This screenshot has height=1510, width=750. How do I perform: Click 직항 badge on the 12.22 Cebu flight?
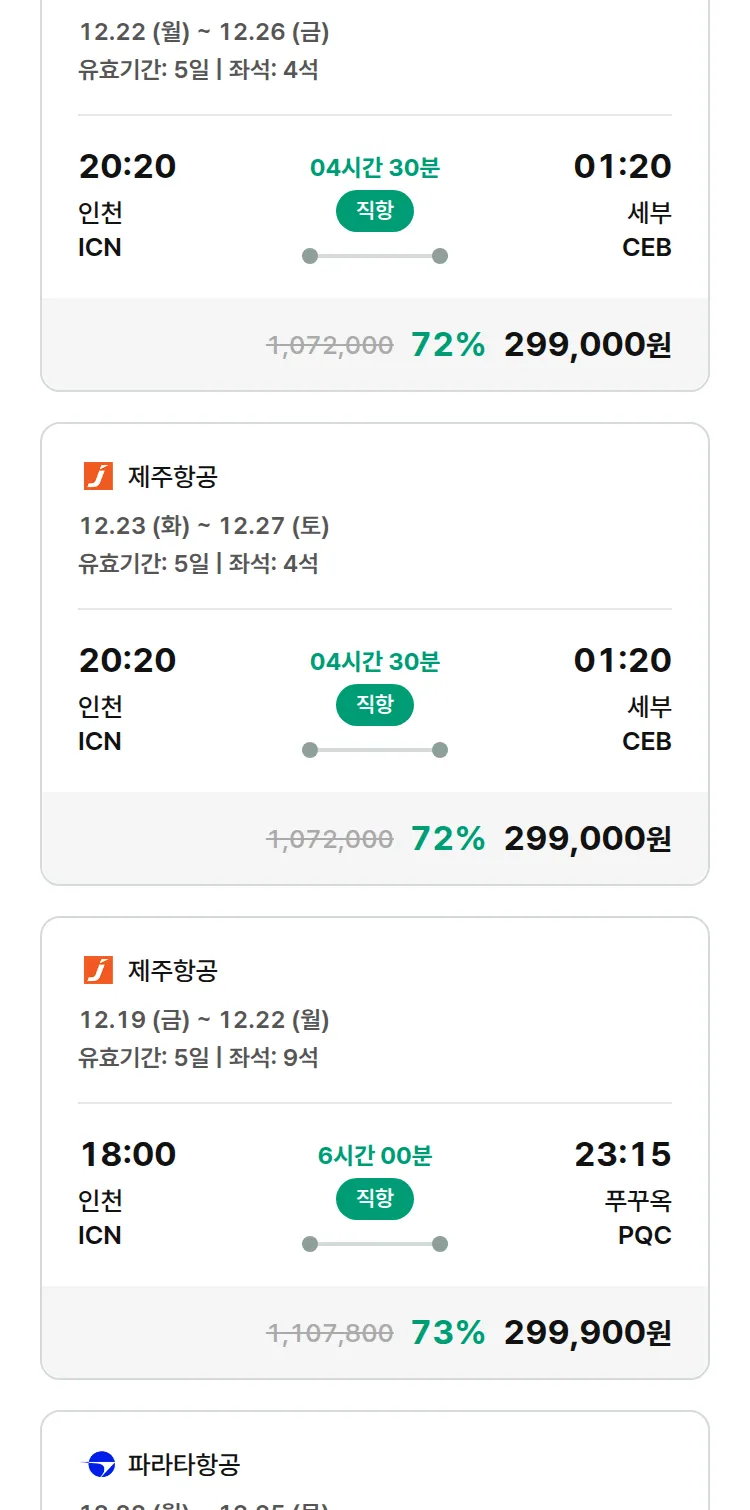click(x=375, y=211)
